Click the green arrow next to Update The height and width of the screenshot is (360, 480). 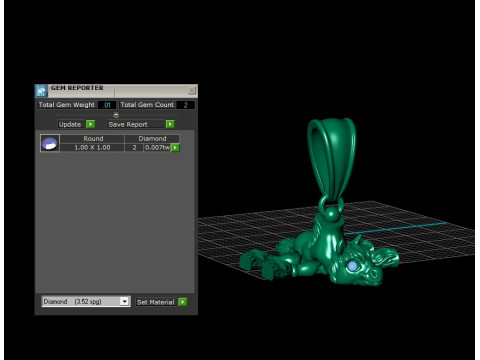pyautogui.click(x=90, y=124)
